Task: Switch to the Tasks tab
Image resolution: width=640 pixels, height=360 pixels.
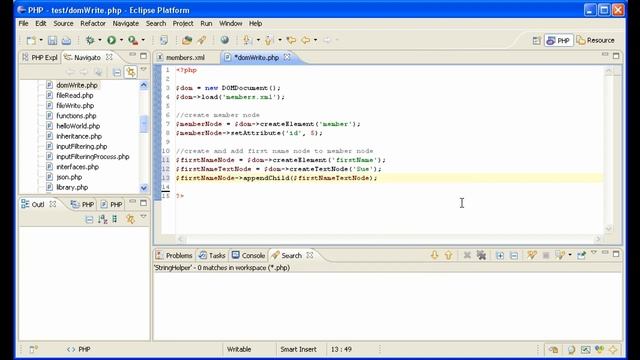Action: (x=212, y=255)
